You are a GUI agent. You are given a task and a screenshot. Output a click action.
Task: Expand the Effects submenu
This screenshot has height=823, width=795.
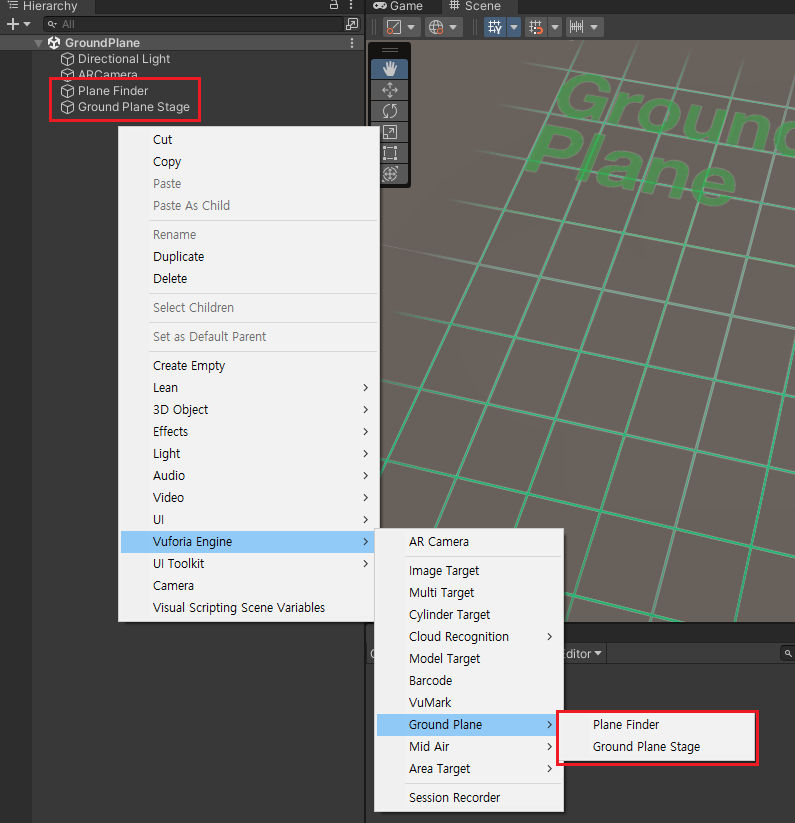[247, 432]
